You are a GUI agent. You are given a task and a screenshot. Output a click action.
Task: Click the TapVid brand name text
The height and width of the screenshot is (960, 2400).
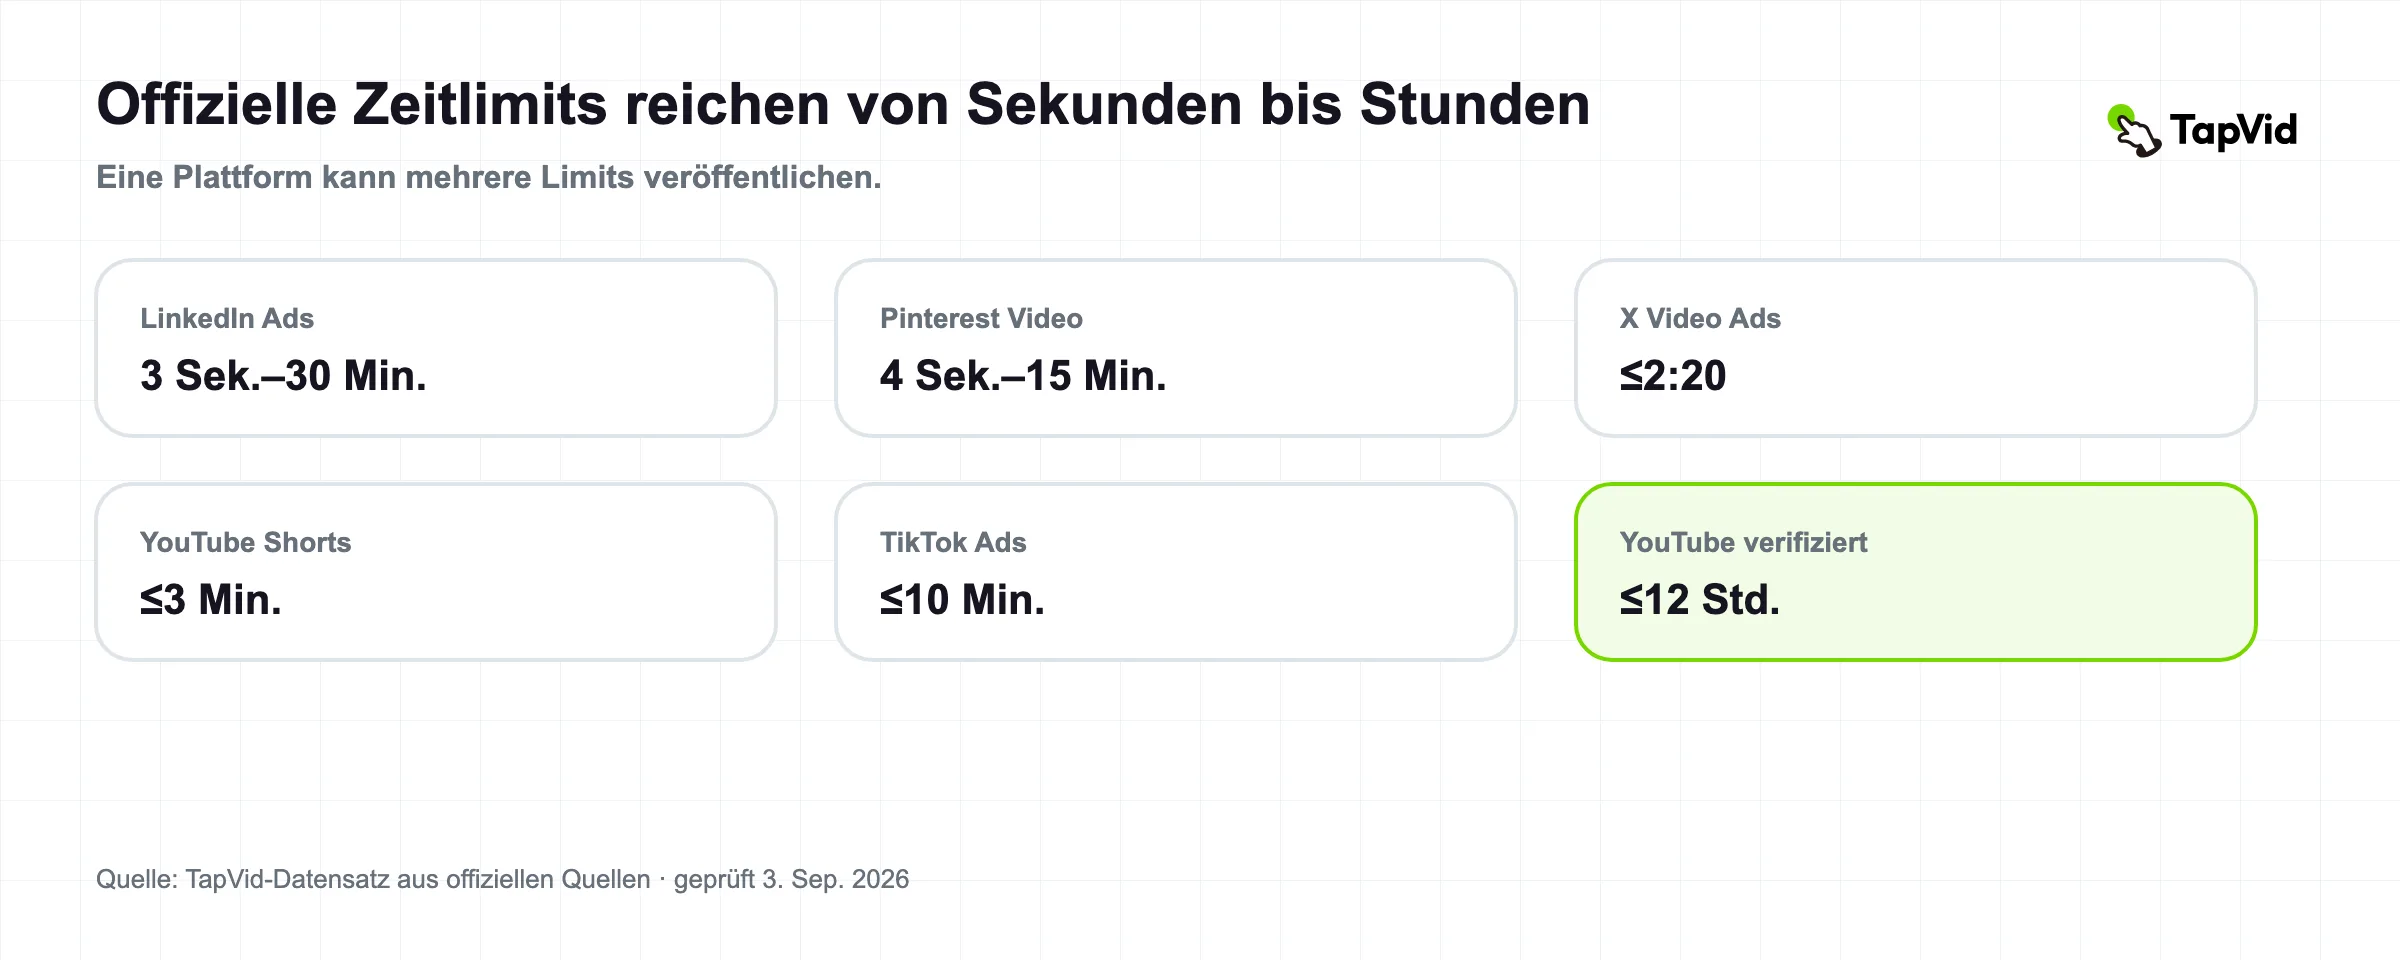coord(2234,131)
